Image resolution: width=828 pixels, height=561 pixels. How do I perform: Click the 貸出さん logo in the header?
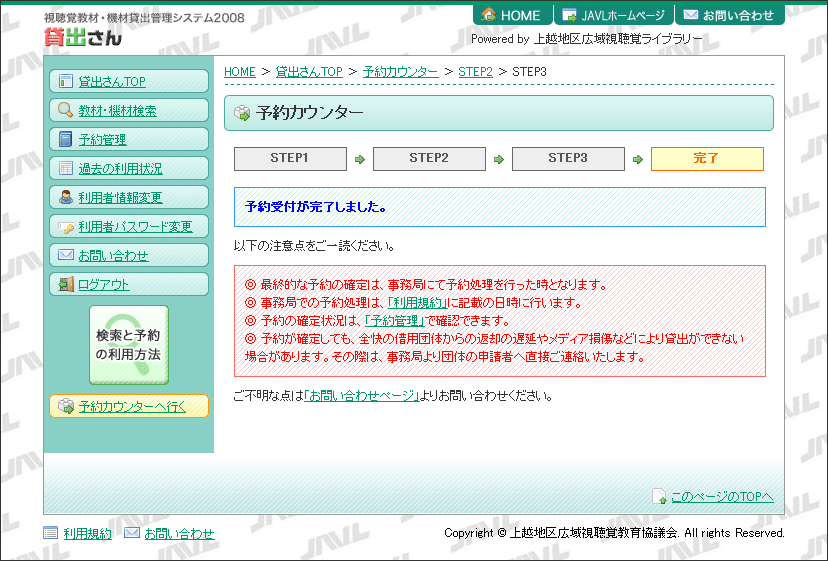(84, 37)
